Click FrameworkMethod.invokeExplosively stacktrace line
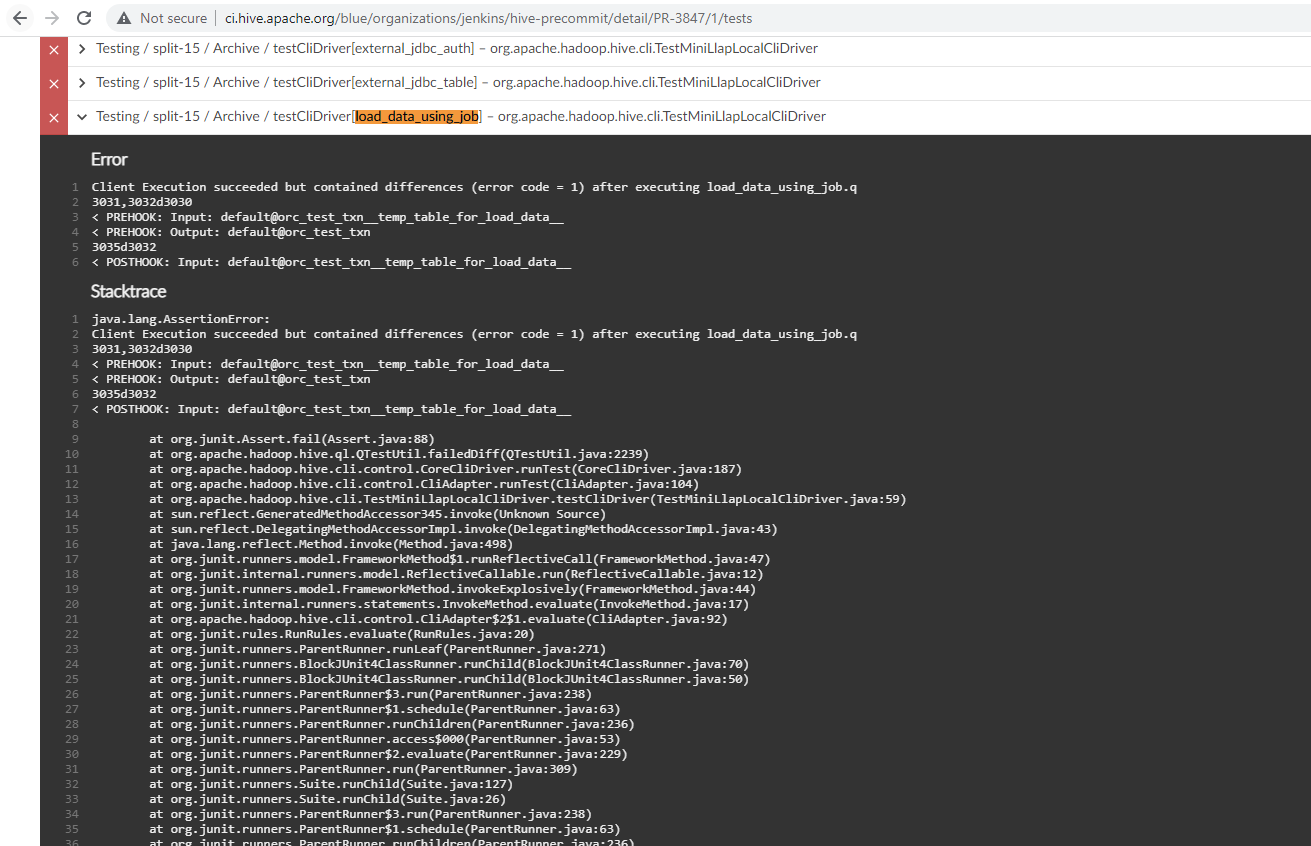Image resolution: width=1311 pixels, height=846 pixels. [453, 589]
